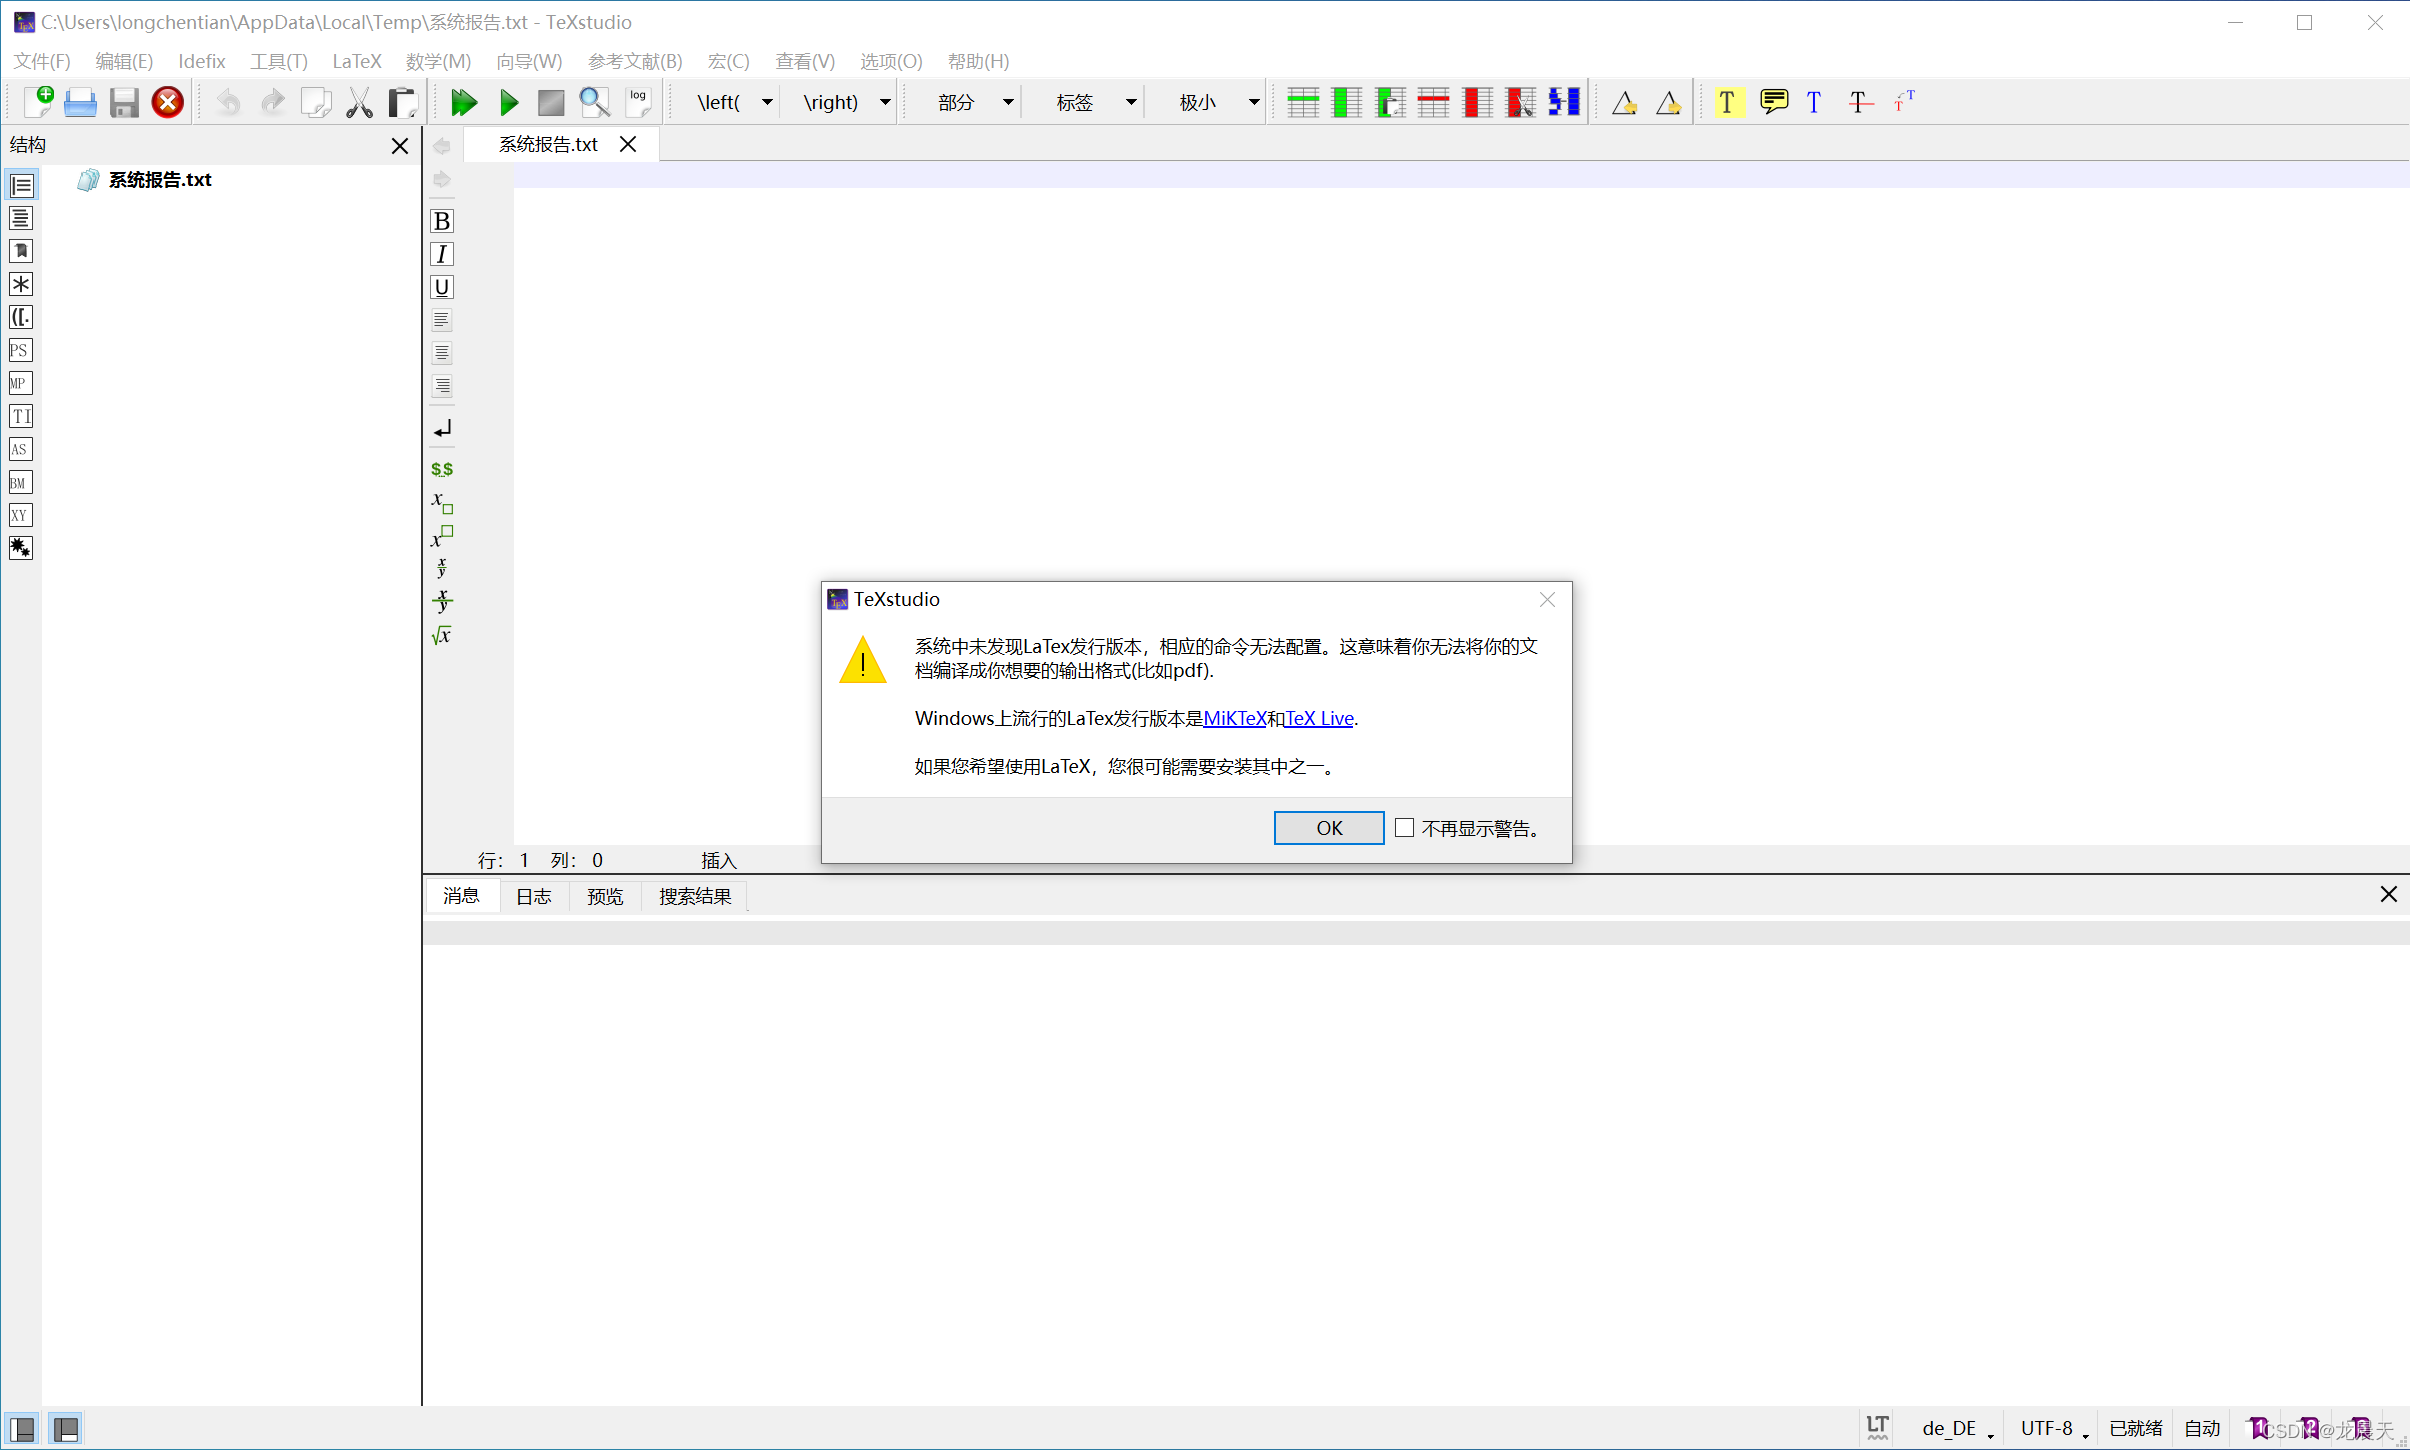Image resolution: width=2410 pixels, height=1450 pixels.
Task: Toggle the bottom panel button in status bar
Action: (66, 1429)
